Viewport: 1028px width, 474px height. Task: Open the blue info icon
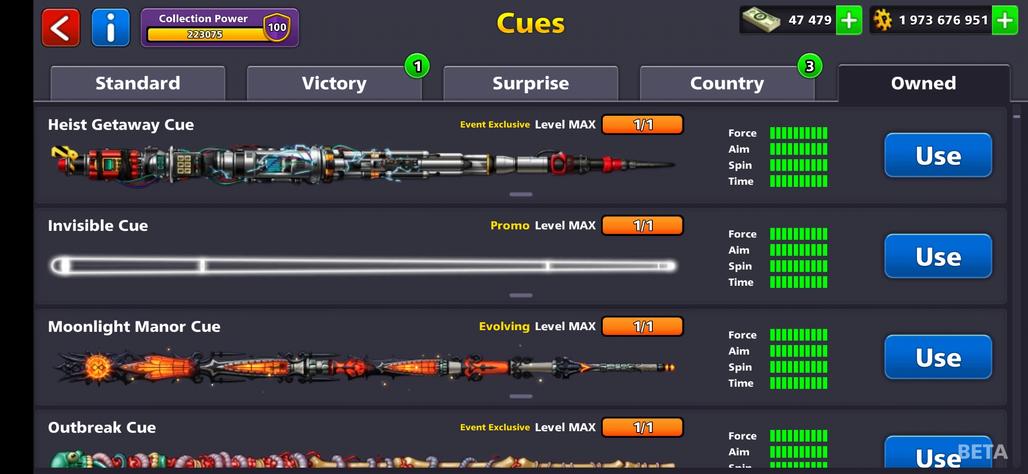[111, 28]
